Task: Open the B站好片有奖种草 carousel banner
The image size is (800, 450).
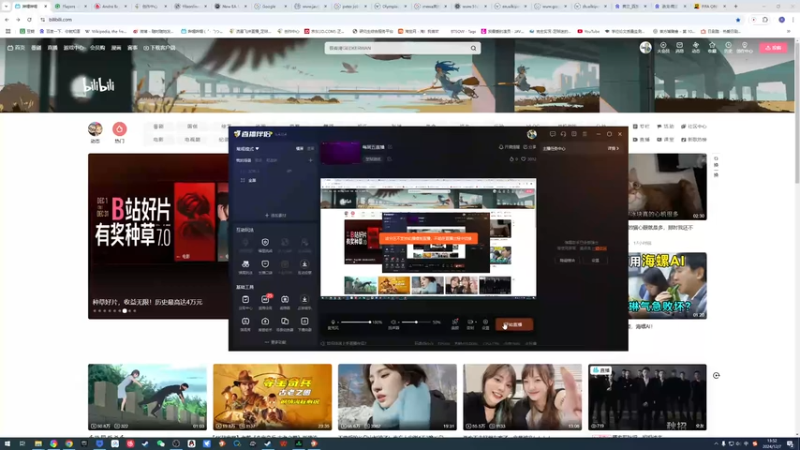Action: point(158,236)
